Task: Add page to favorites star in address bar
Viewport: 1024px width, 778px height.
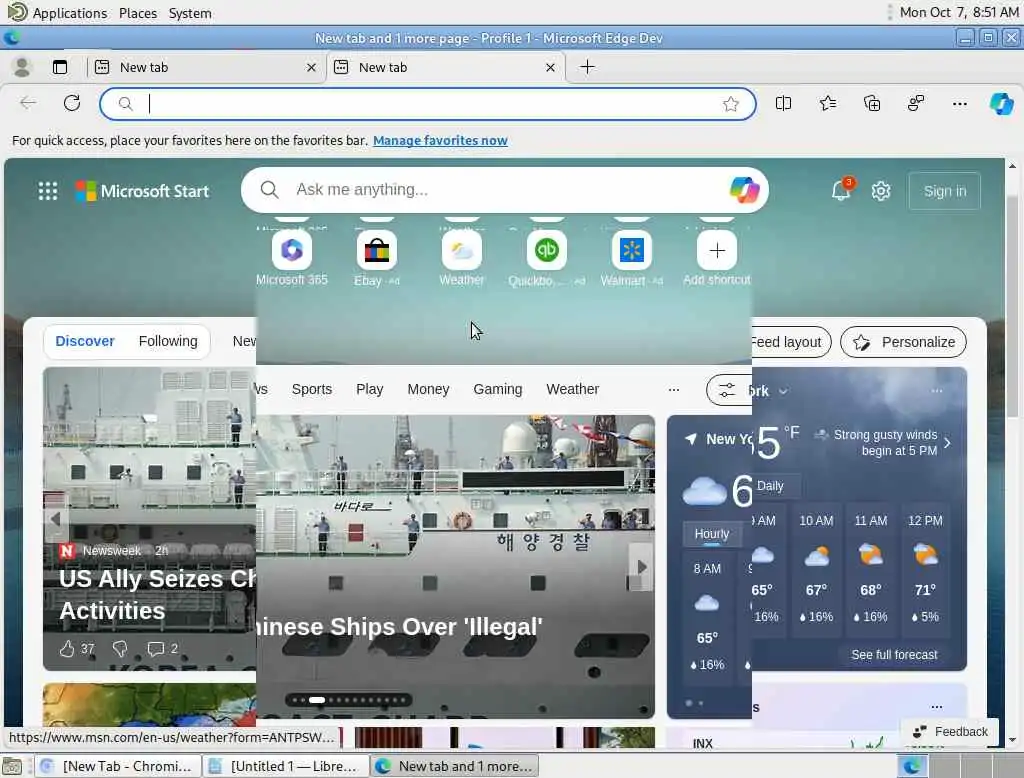Action: pyautogui.click(x=731, y=104)
